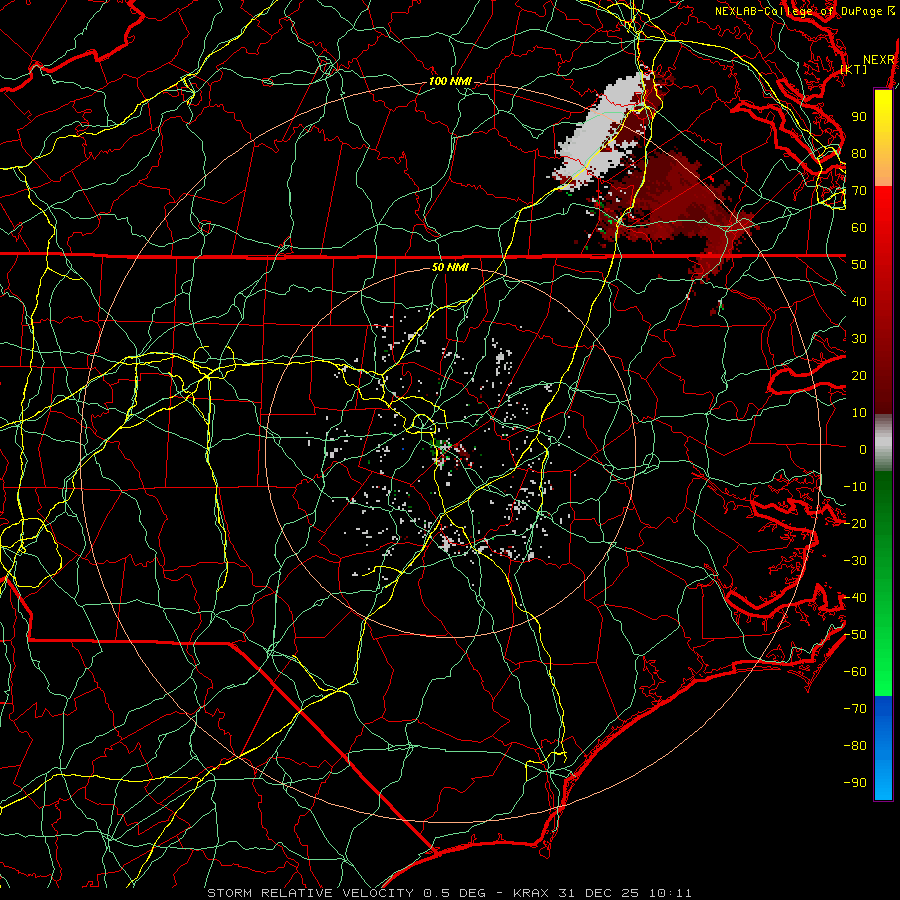The image size is (900, 900).
Task: Click the -50 value on velocity scale
Action: click(855, 635)
